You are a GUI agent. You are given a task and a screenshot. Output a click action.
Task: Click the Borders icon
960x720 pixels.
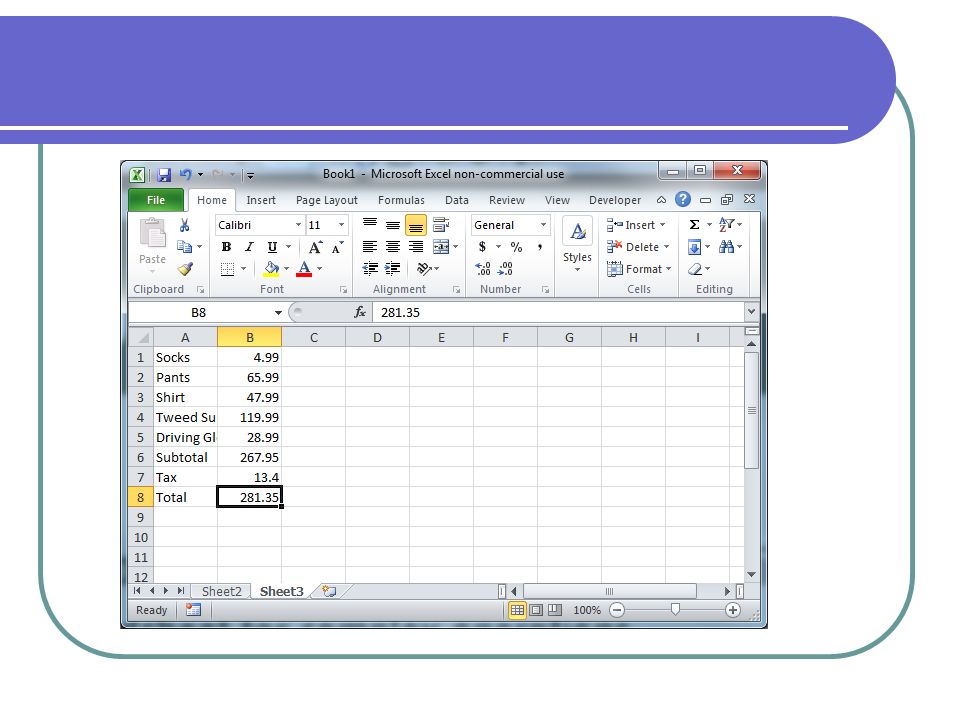tap(227, 269)
